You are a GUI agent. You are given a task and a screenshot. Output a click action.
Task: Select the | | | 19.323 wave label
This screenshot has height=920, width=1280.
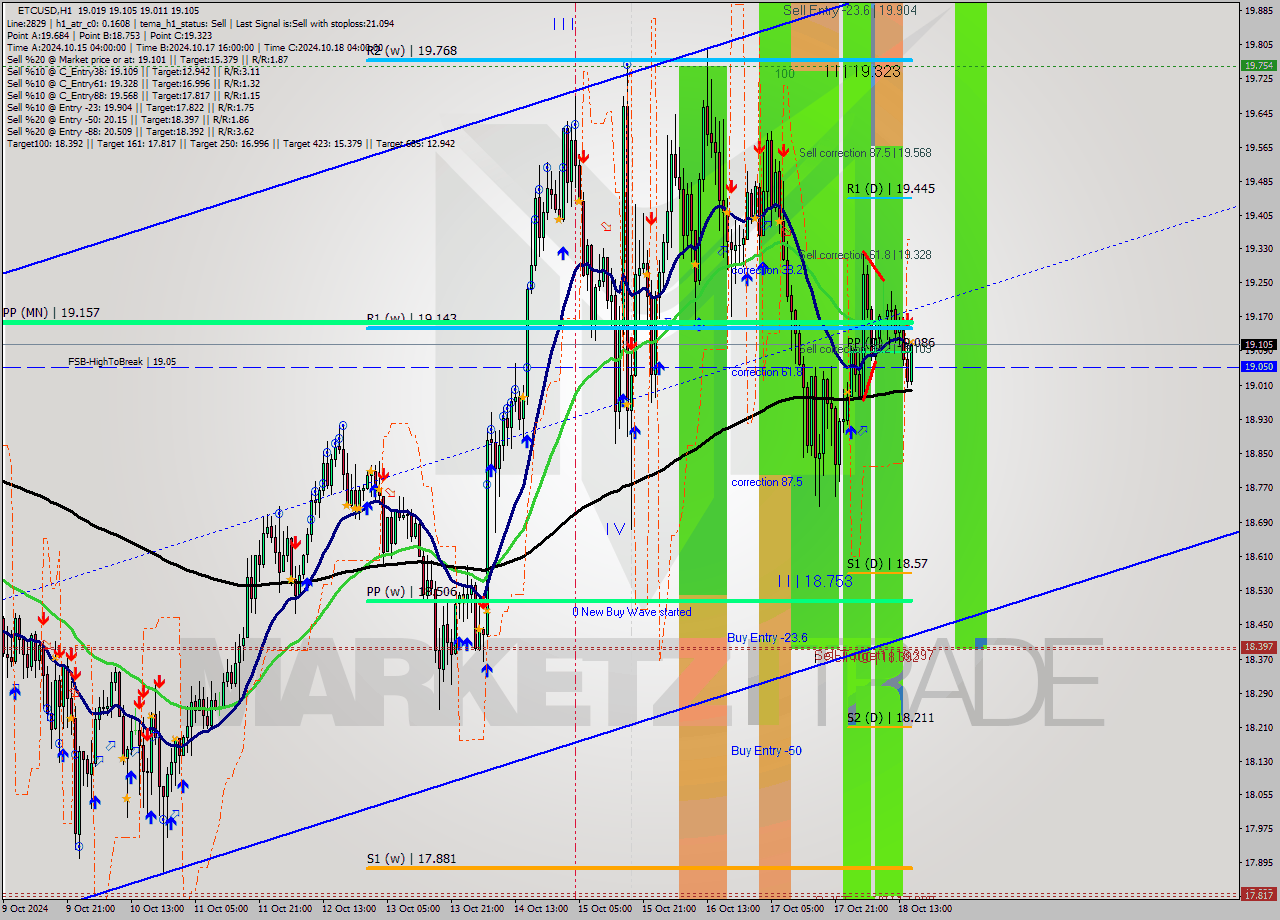tap(863, 72)
